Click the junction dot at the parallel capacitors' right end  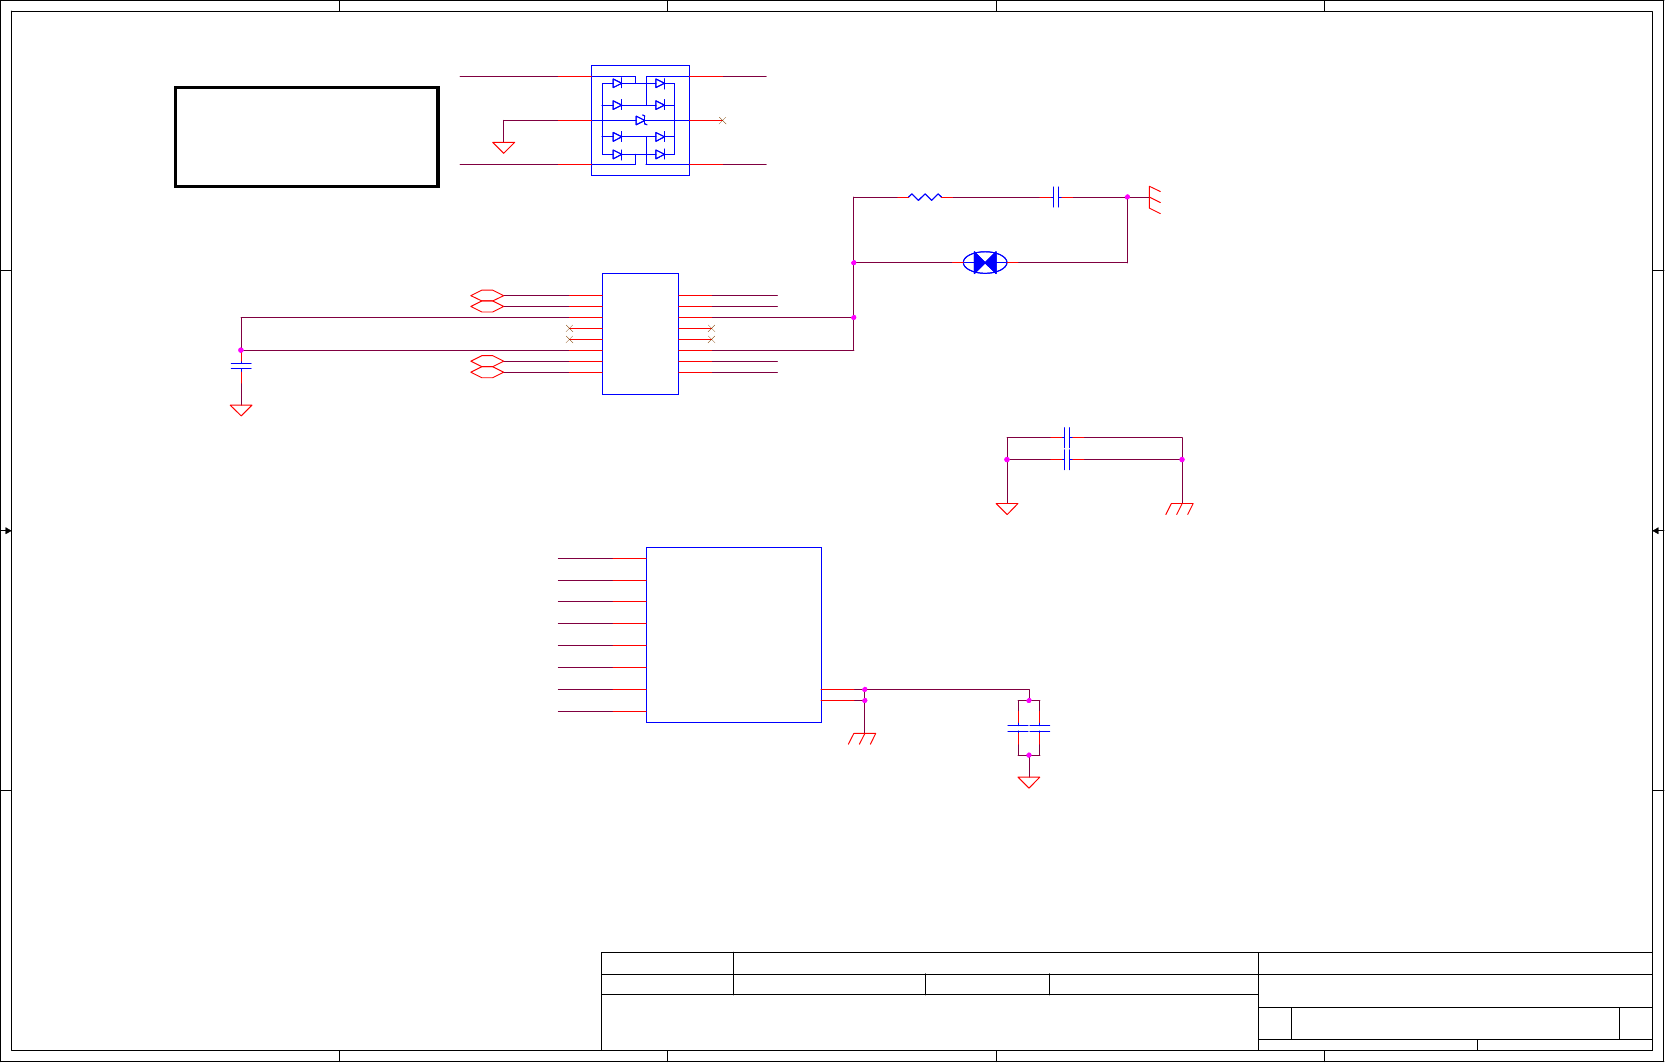pyautogui.click(x=1182, y=459)
